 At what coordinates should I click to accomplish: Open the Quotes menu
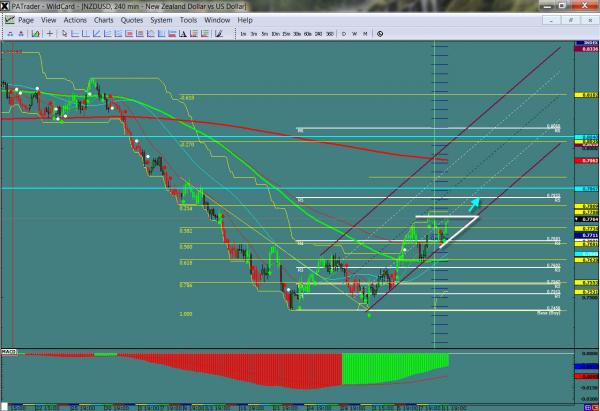point(132,19)
